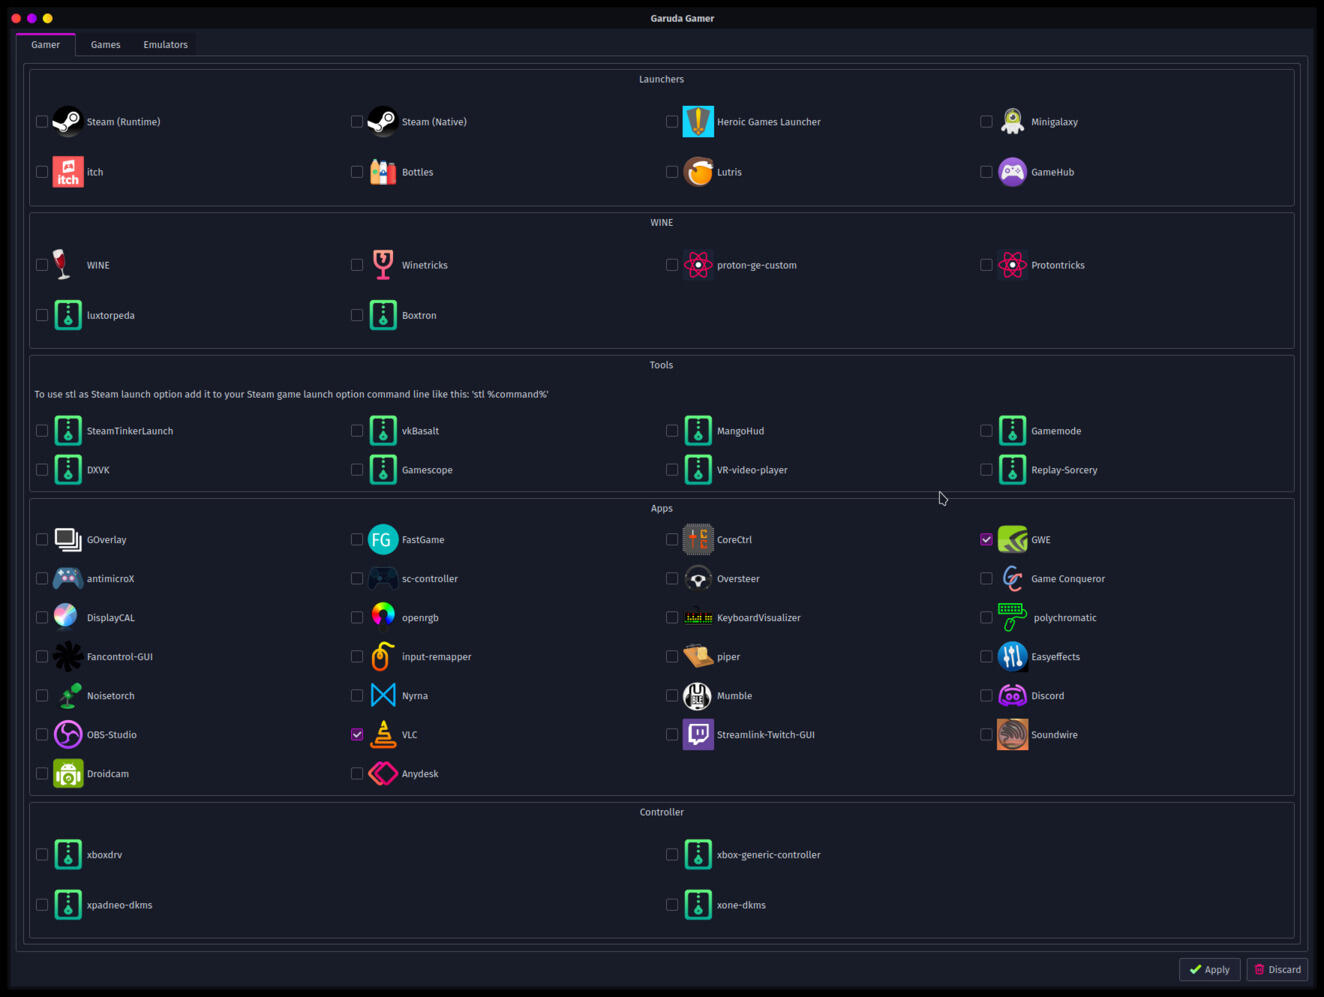
Task: Click the proton-ge-custom icon
Action: 698,265
